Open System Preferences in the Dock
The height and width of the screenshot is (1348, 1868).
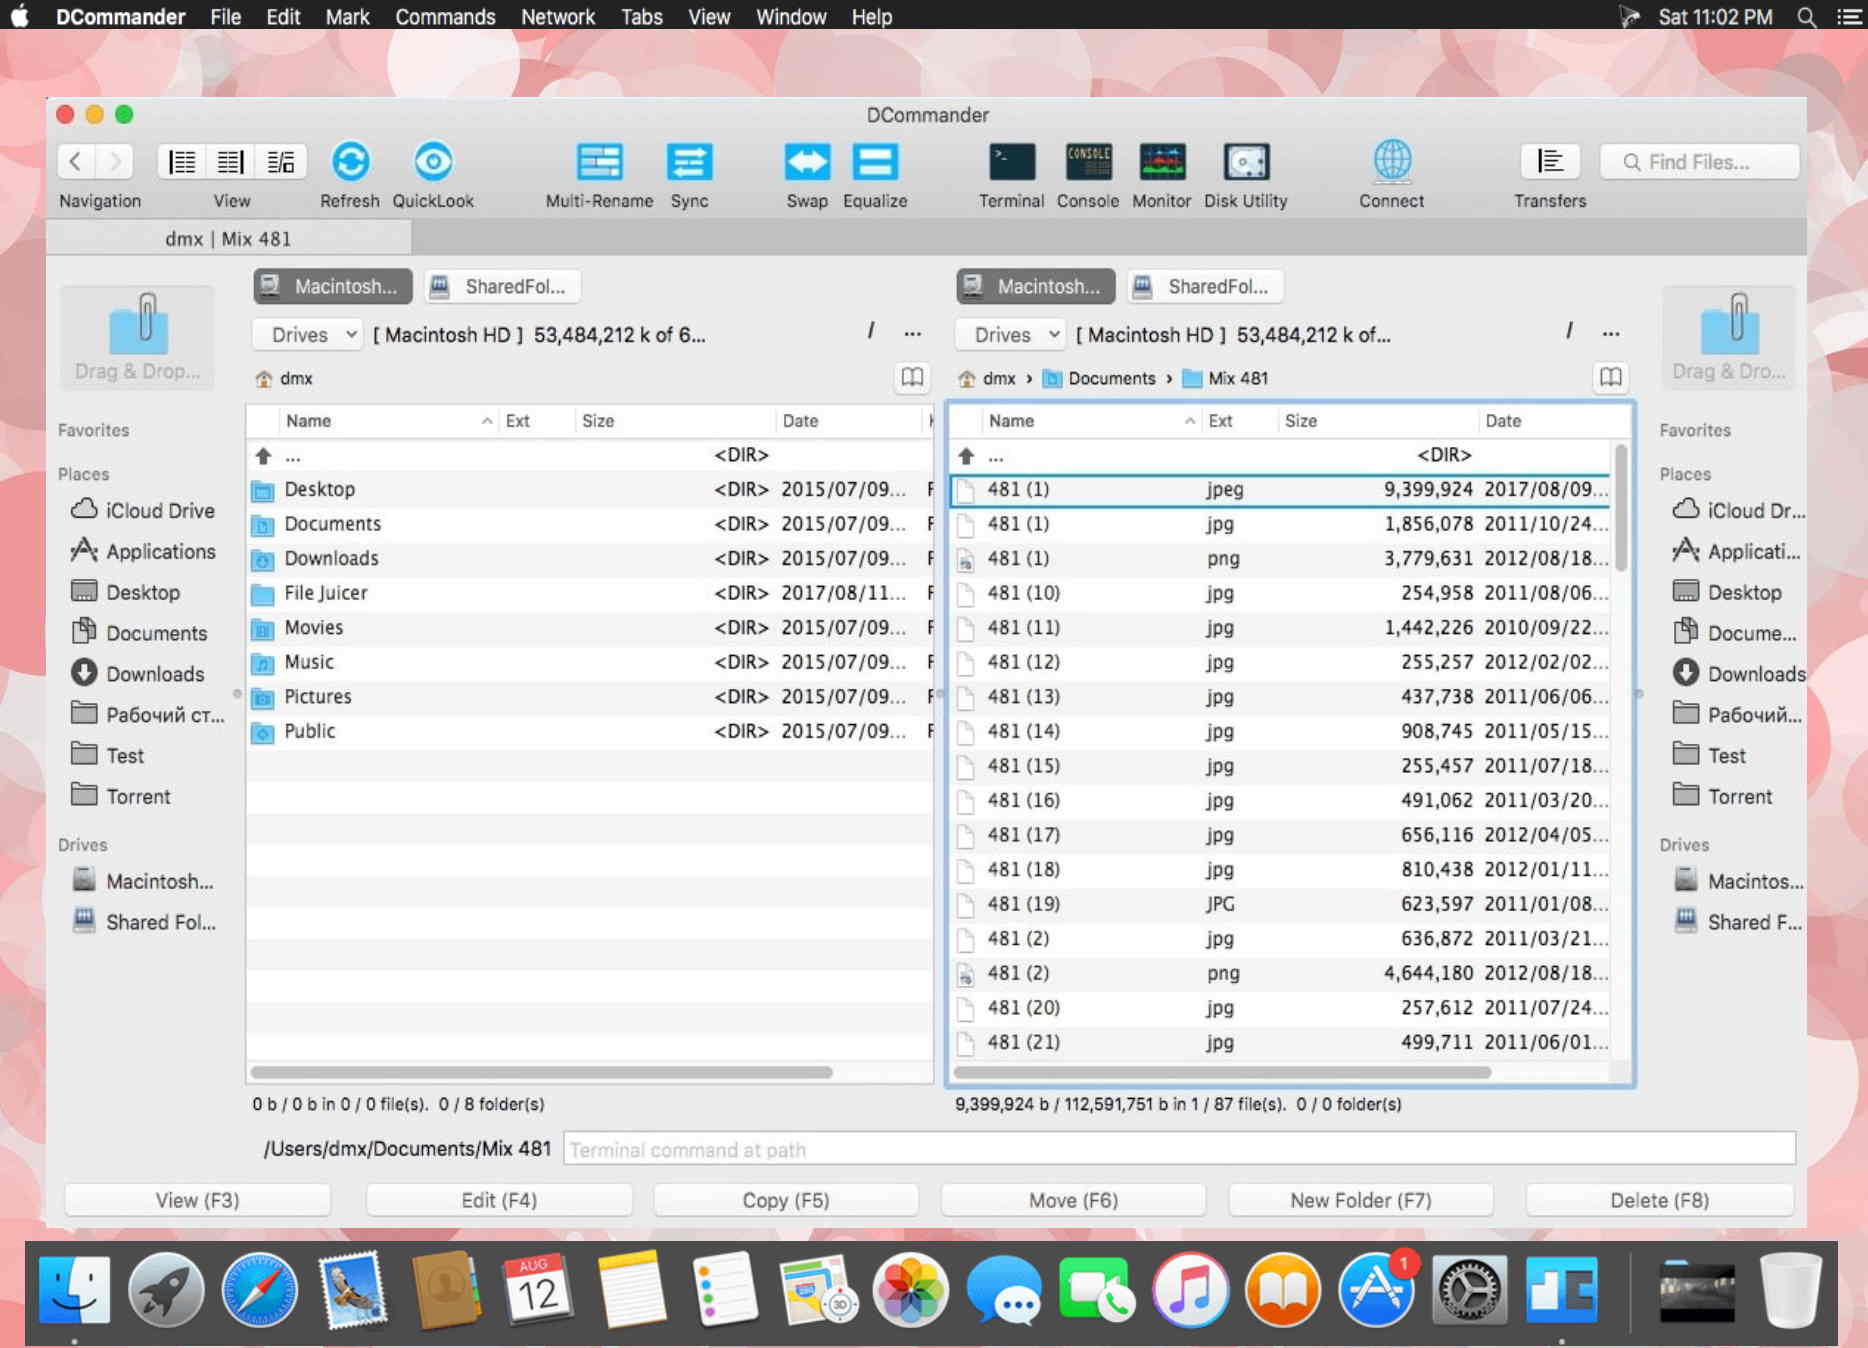point(1469,1291)
